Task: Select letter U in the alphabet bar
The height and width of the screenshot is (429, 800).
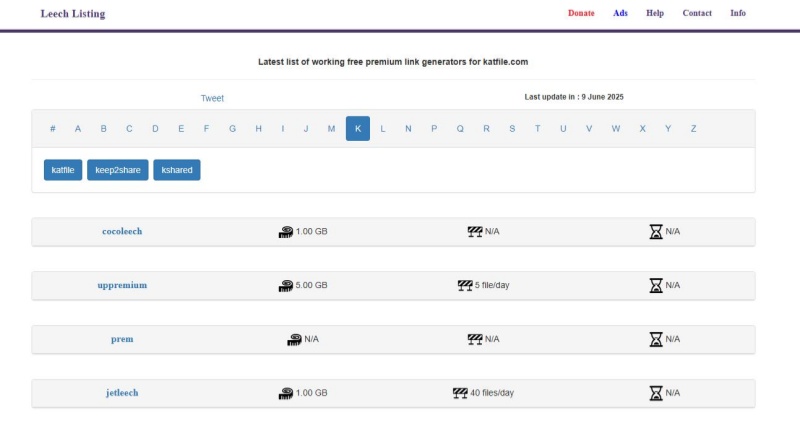Action: pos(563,129)
